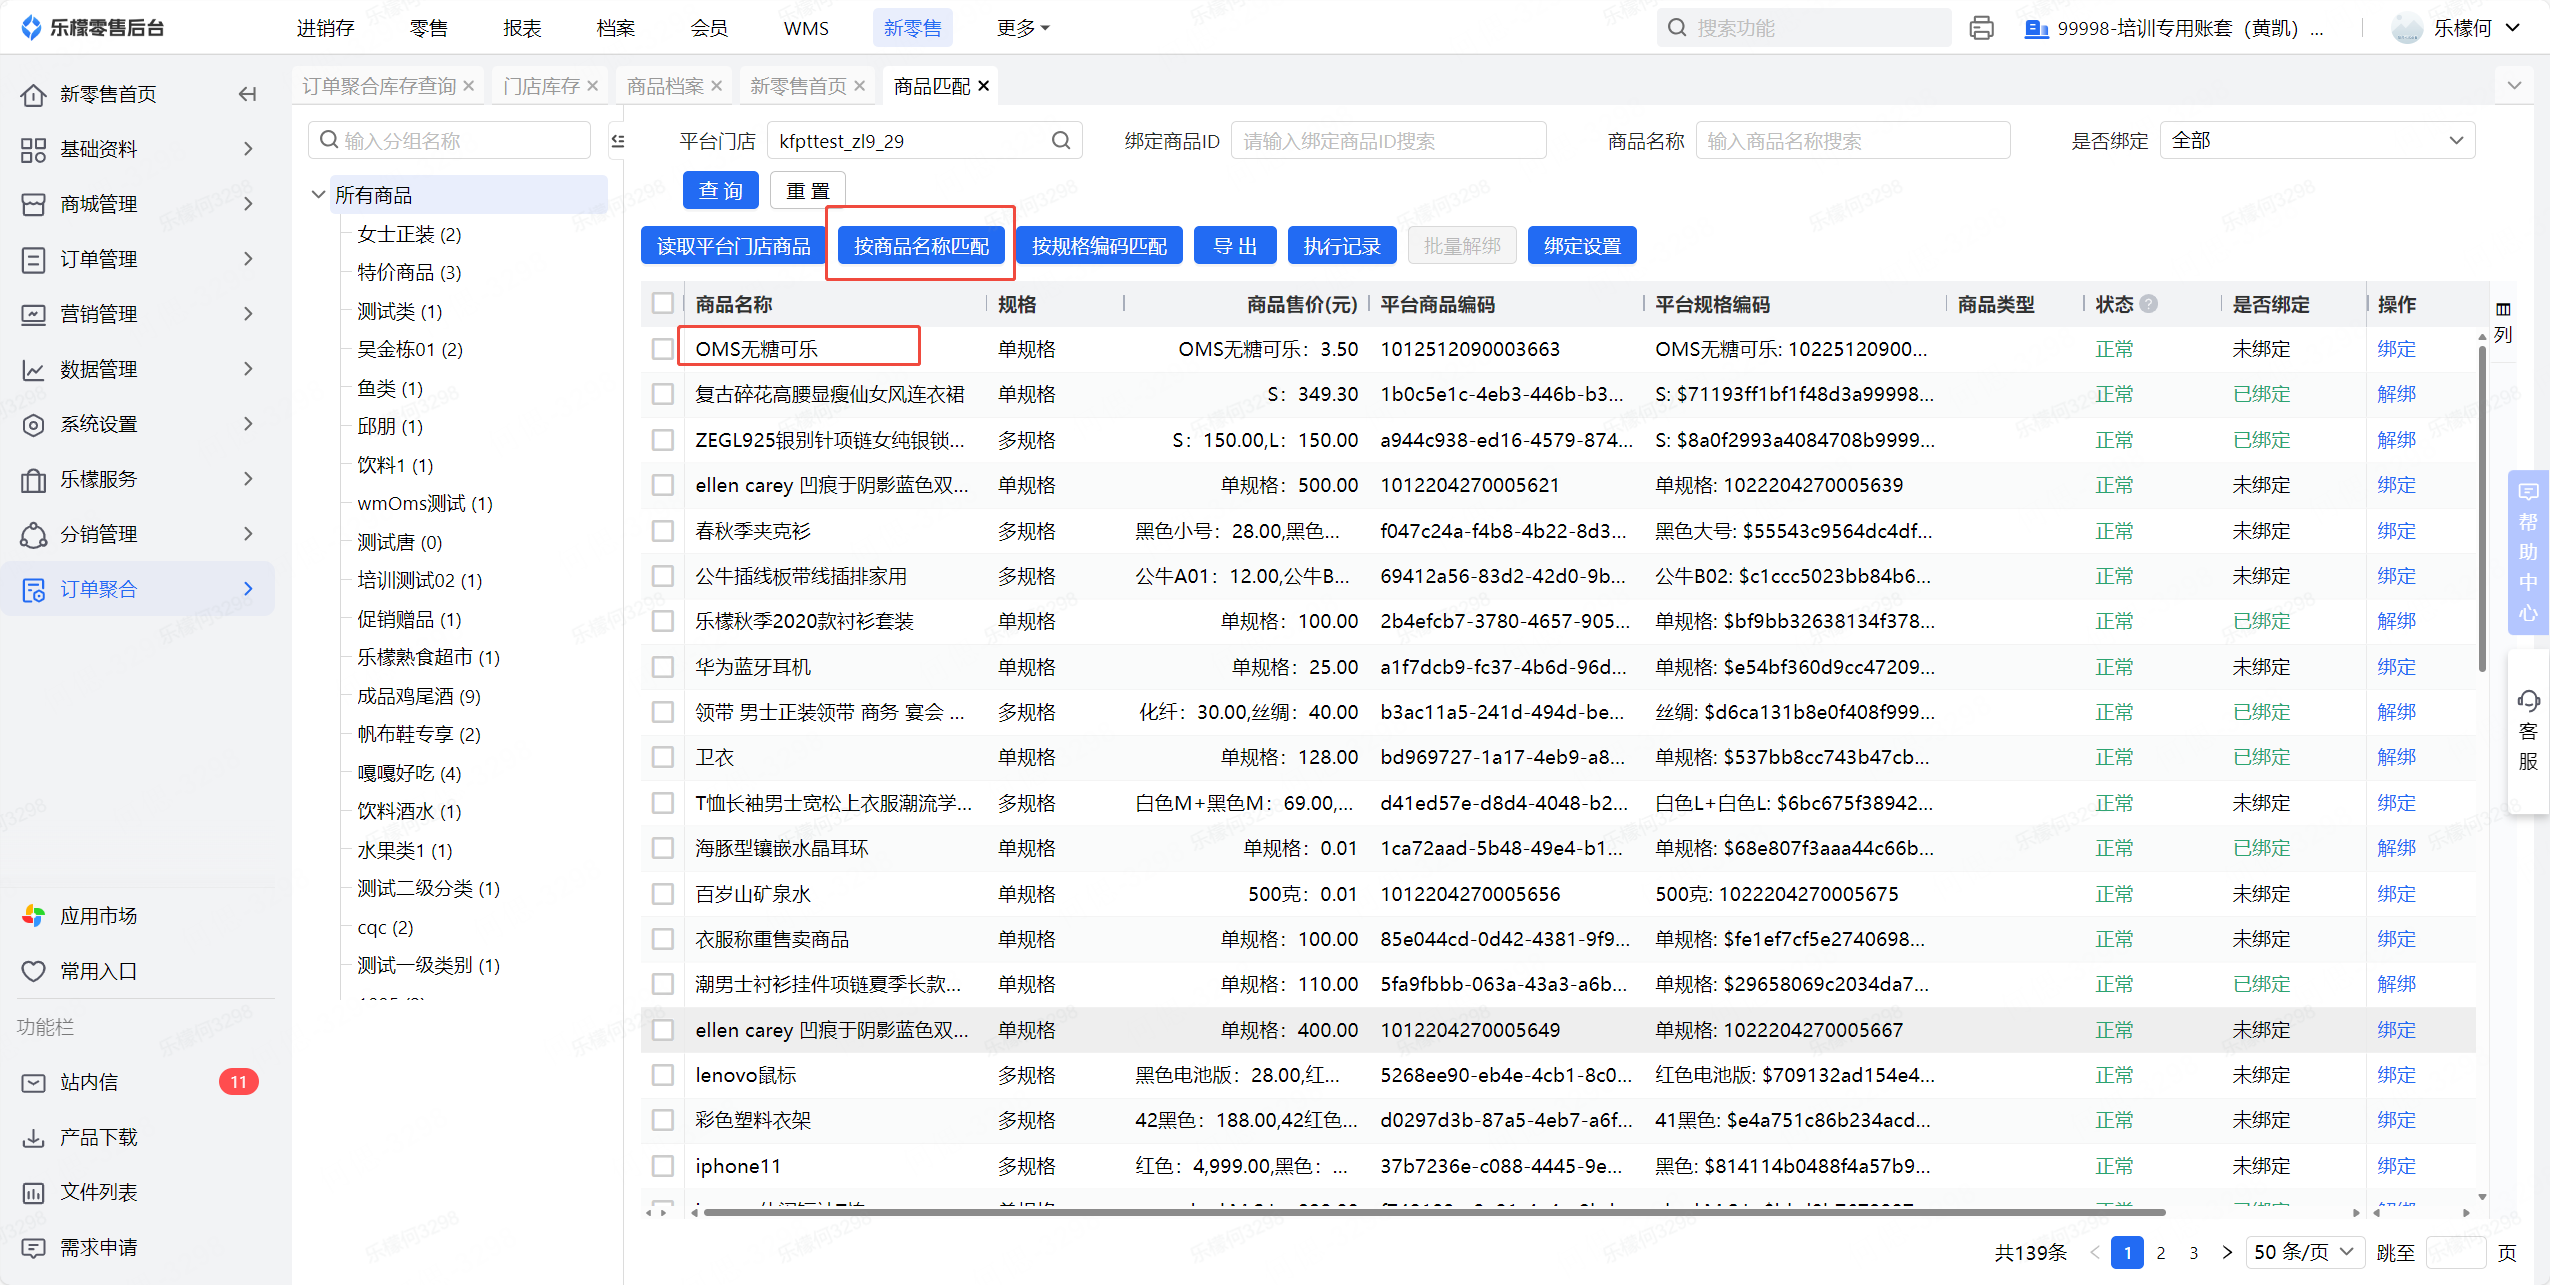2550x1285 pixels.
Task: Toggle the select-all checkbox in table header
Action: pyautogui.click(x=662, y=304)
